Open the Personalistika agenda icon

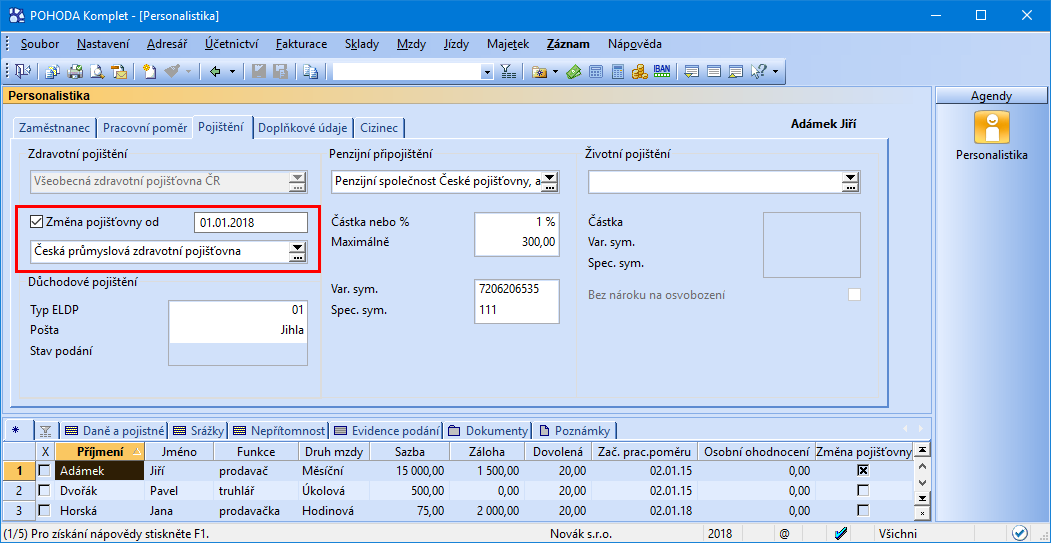click(991, 128)
